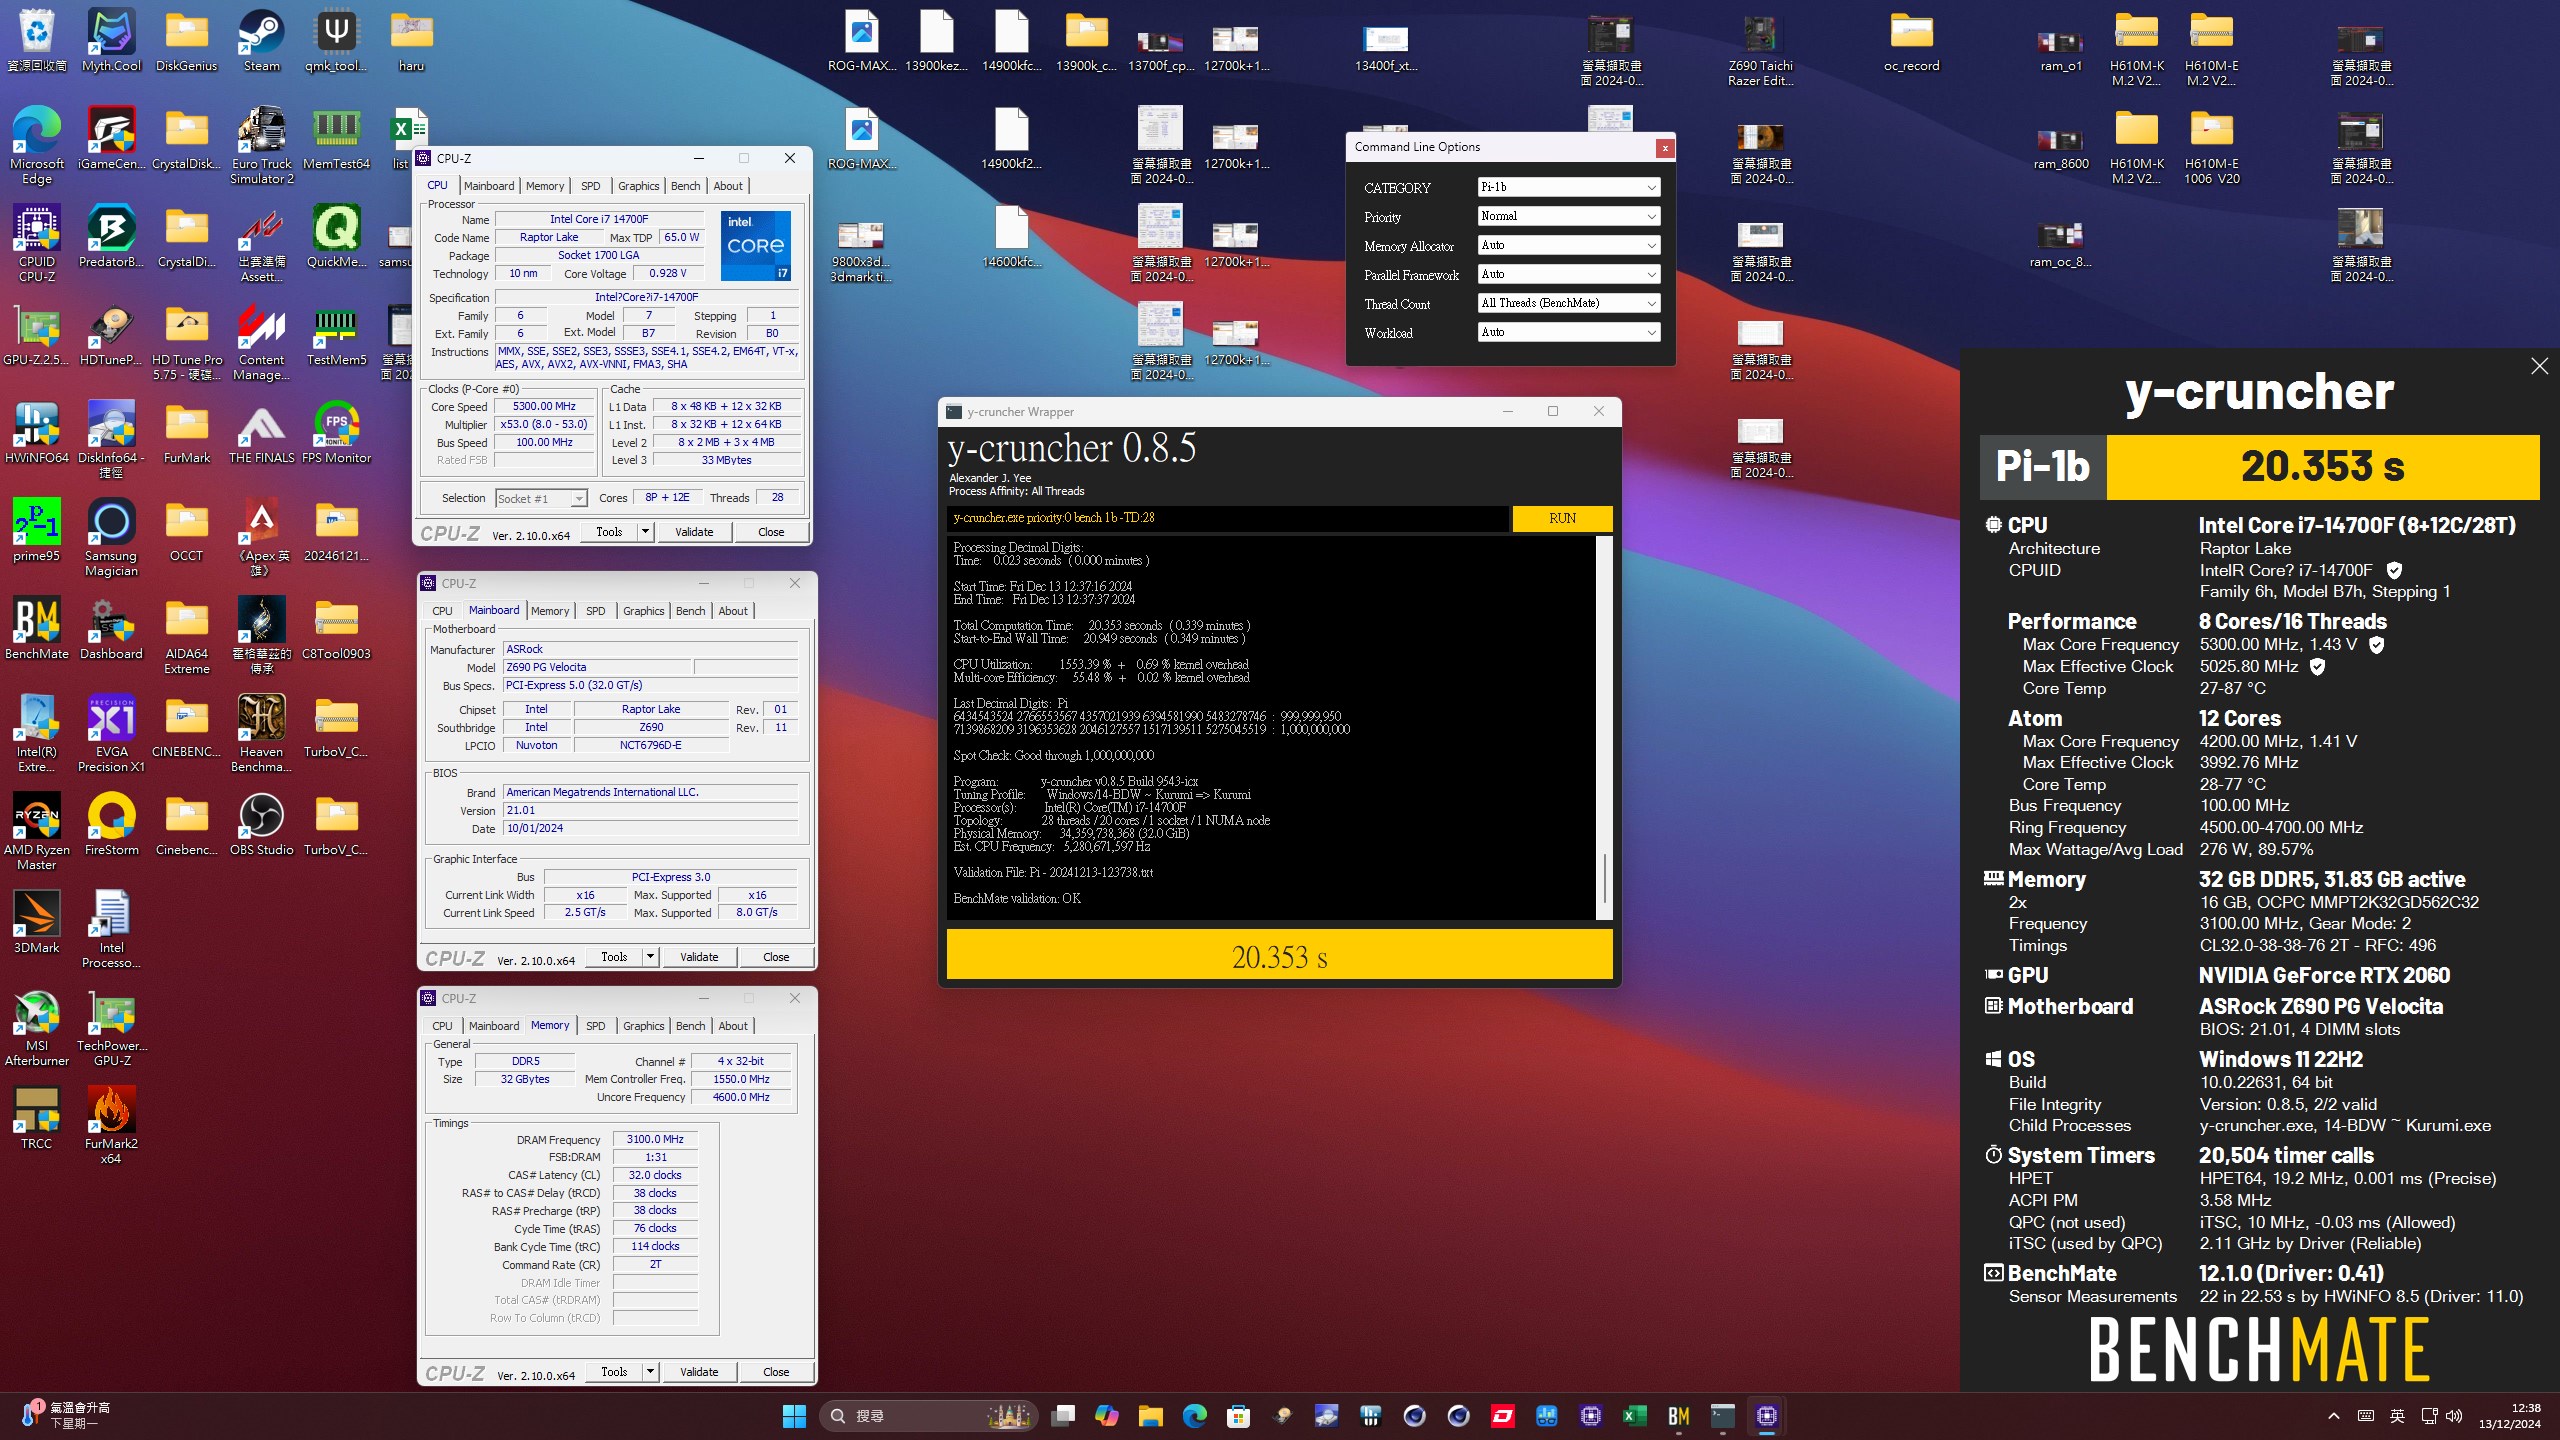2560x1440 pixels.
Task: Open the Parallel Framework dropdown
Action: click(x=1569, y=274)
